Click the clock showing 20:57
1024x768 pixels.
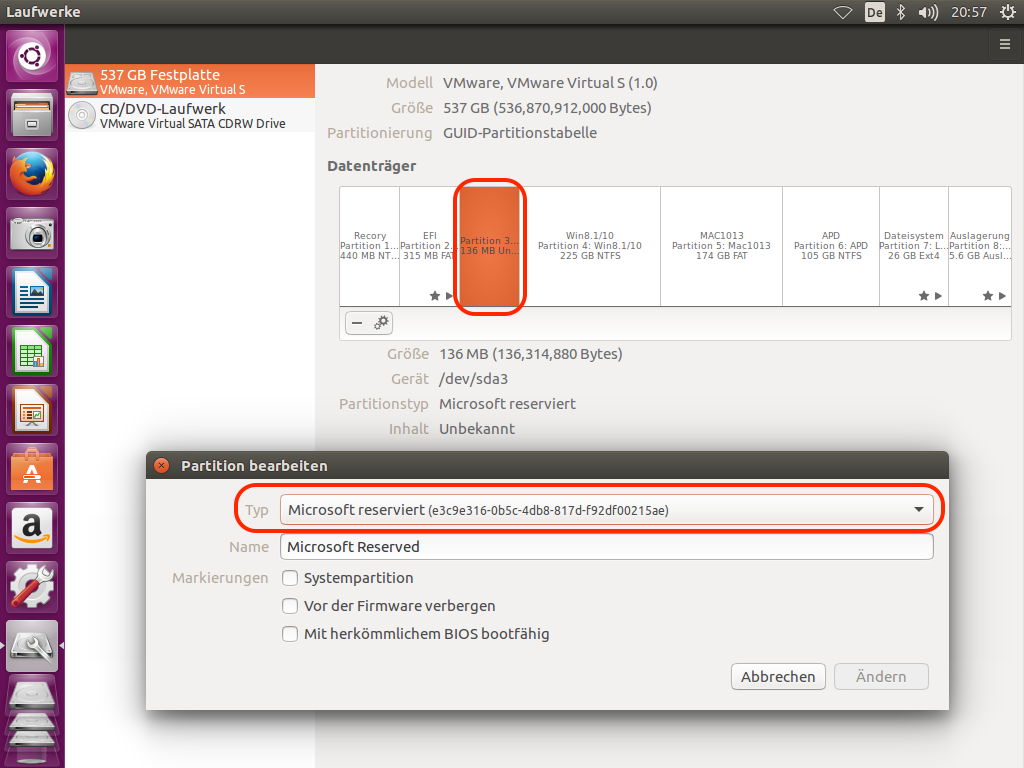(968, 12)
